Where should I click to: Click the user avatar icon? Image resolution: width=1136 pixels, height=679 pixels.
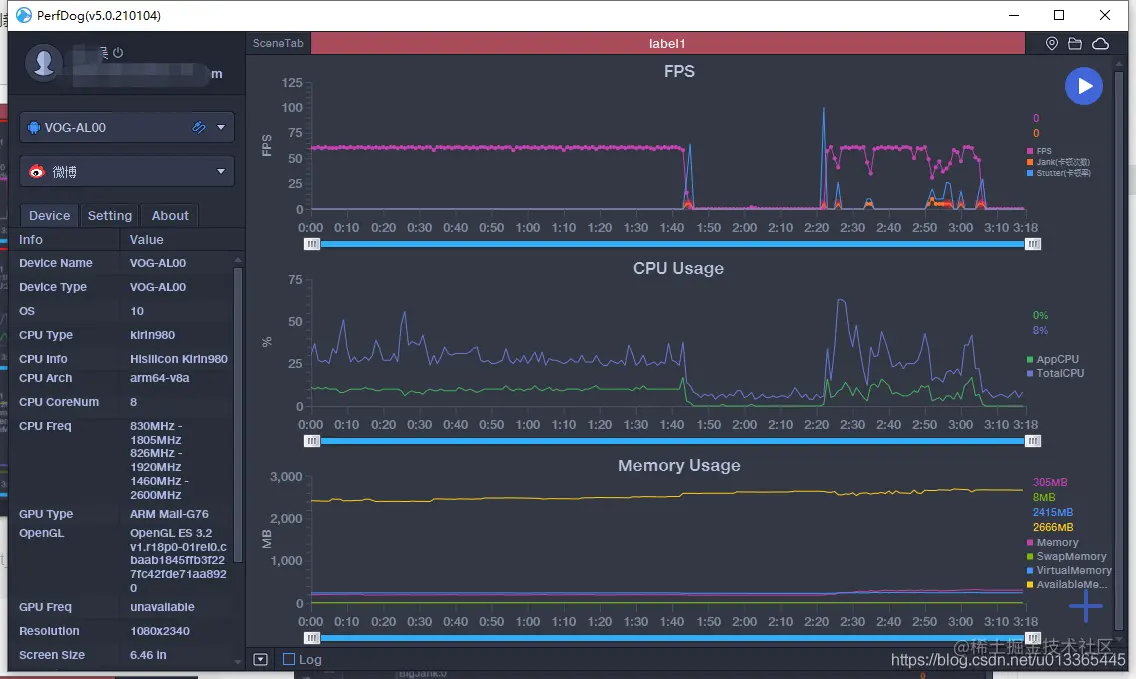point(43,62)
